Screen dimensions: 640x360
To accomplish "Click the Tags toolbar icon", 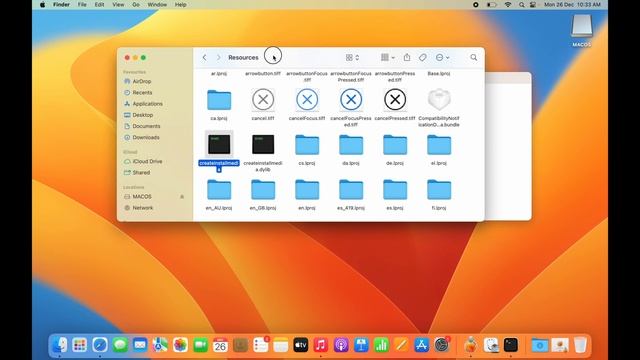I will (x=423, y=58).
